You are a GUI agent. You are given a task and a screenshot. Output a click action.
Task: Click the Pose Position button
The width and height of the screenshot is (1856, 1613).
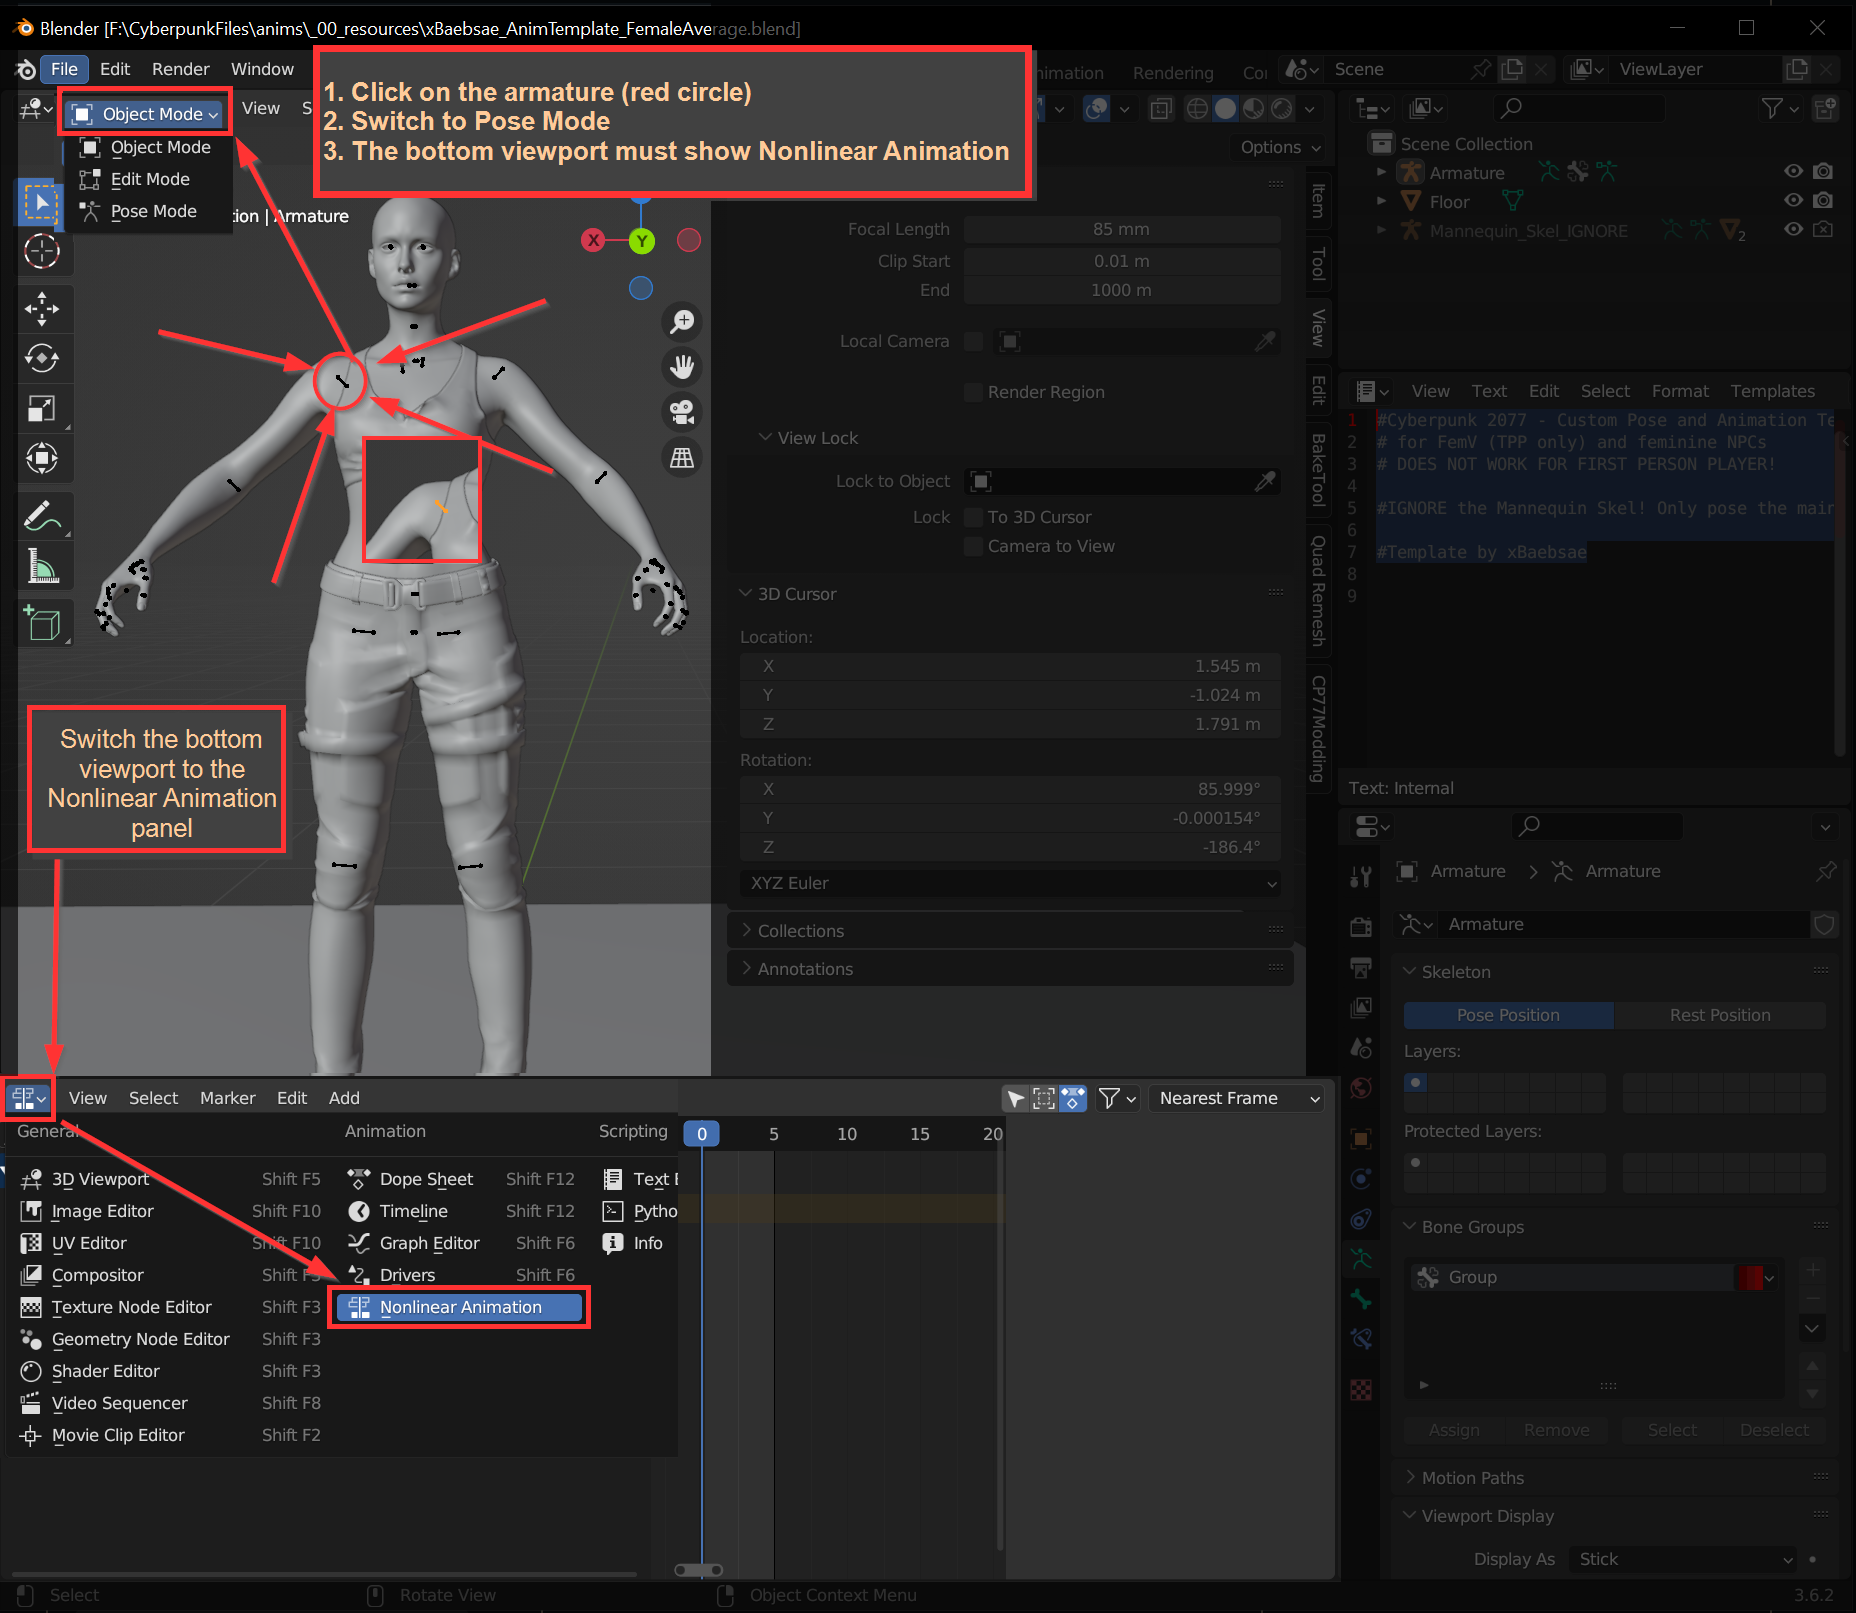[1507, 1015]
